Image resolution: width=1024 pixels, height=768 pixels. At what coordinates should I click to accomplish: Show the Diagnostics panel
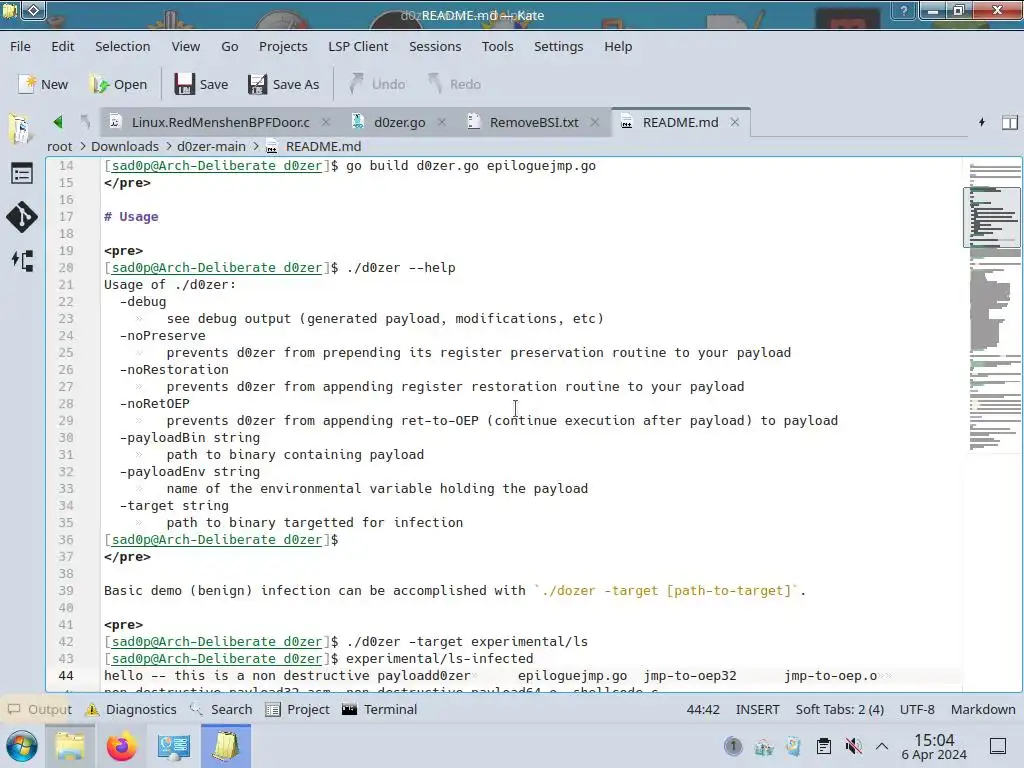pyautogui.click(x=131, y=709)
